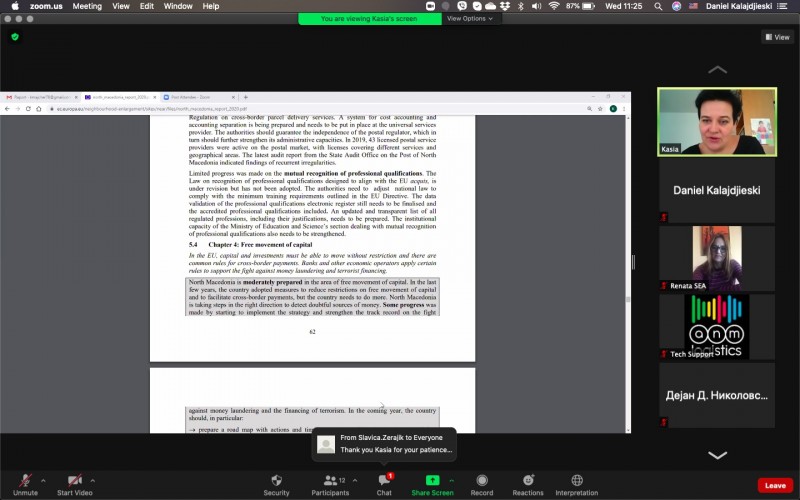Select Kasia's video thumbnail

point(716,121)
